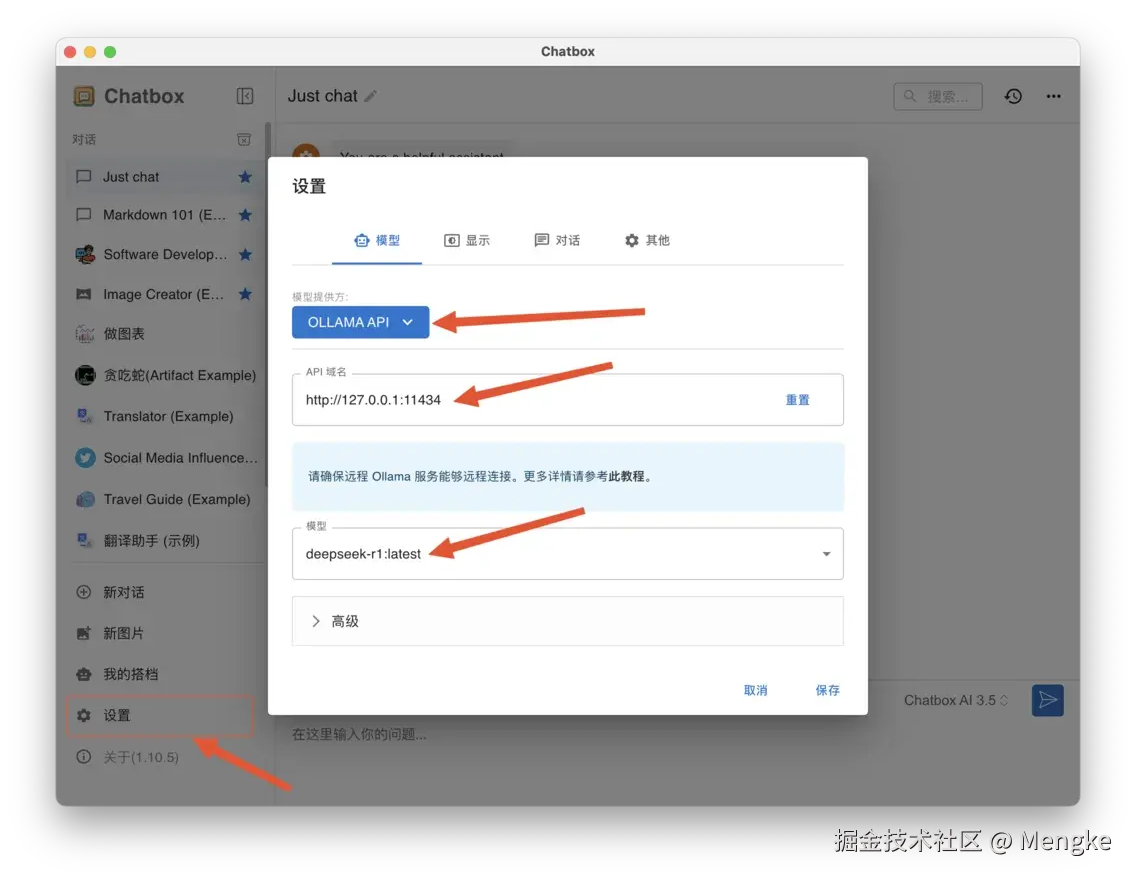Click the Travel Guide globe icon
This screenshot has height=880, width=1136.
pos(85,499)
